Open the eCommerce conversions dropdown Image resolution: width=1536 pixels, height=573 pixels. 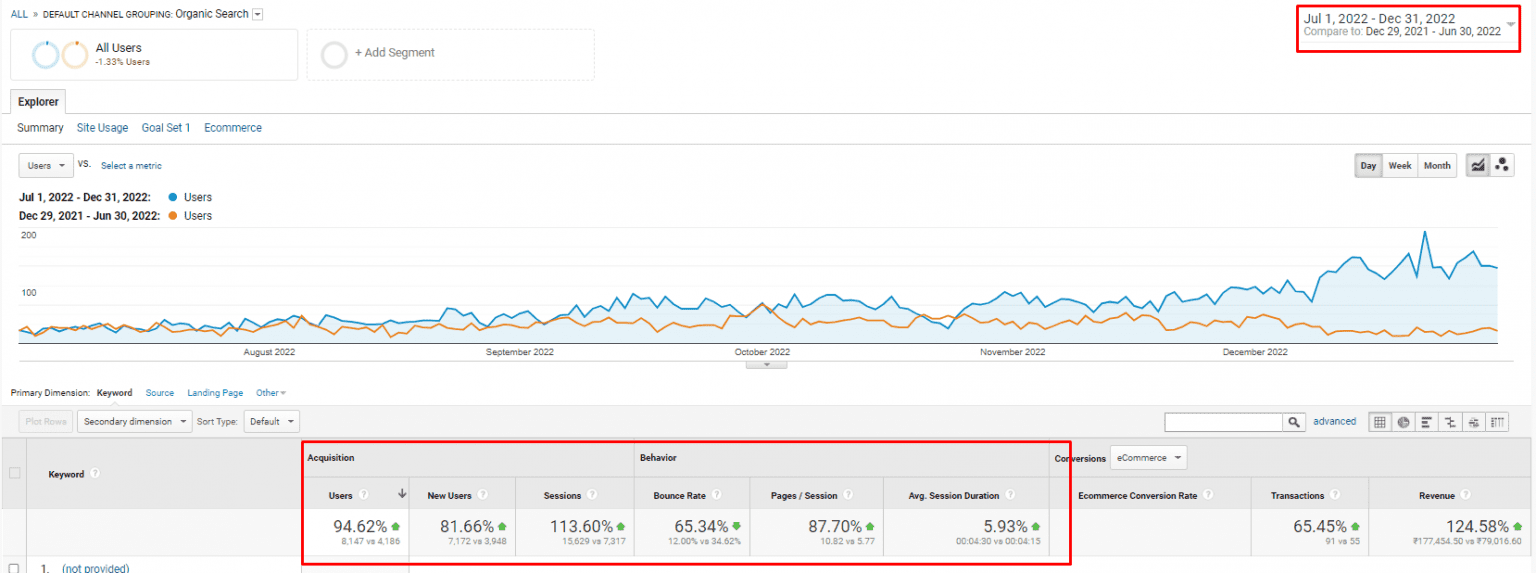coord(1149,458)
